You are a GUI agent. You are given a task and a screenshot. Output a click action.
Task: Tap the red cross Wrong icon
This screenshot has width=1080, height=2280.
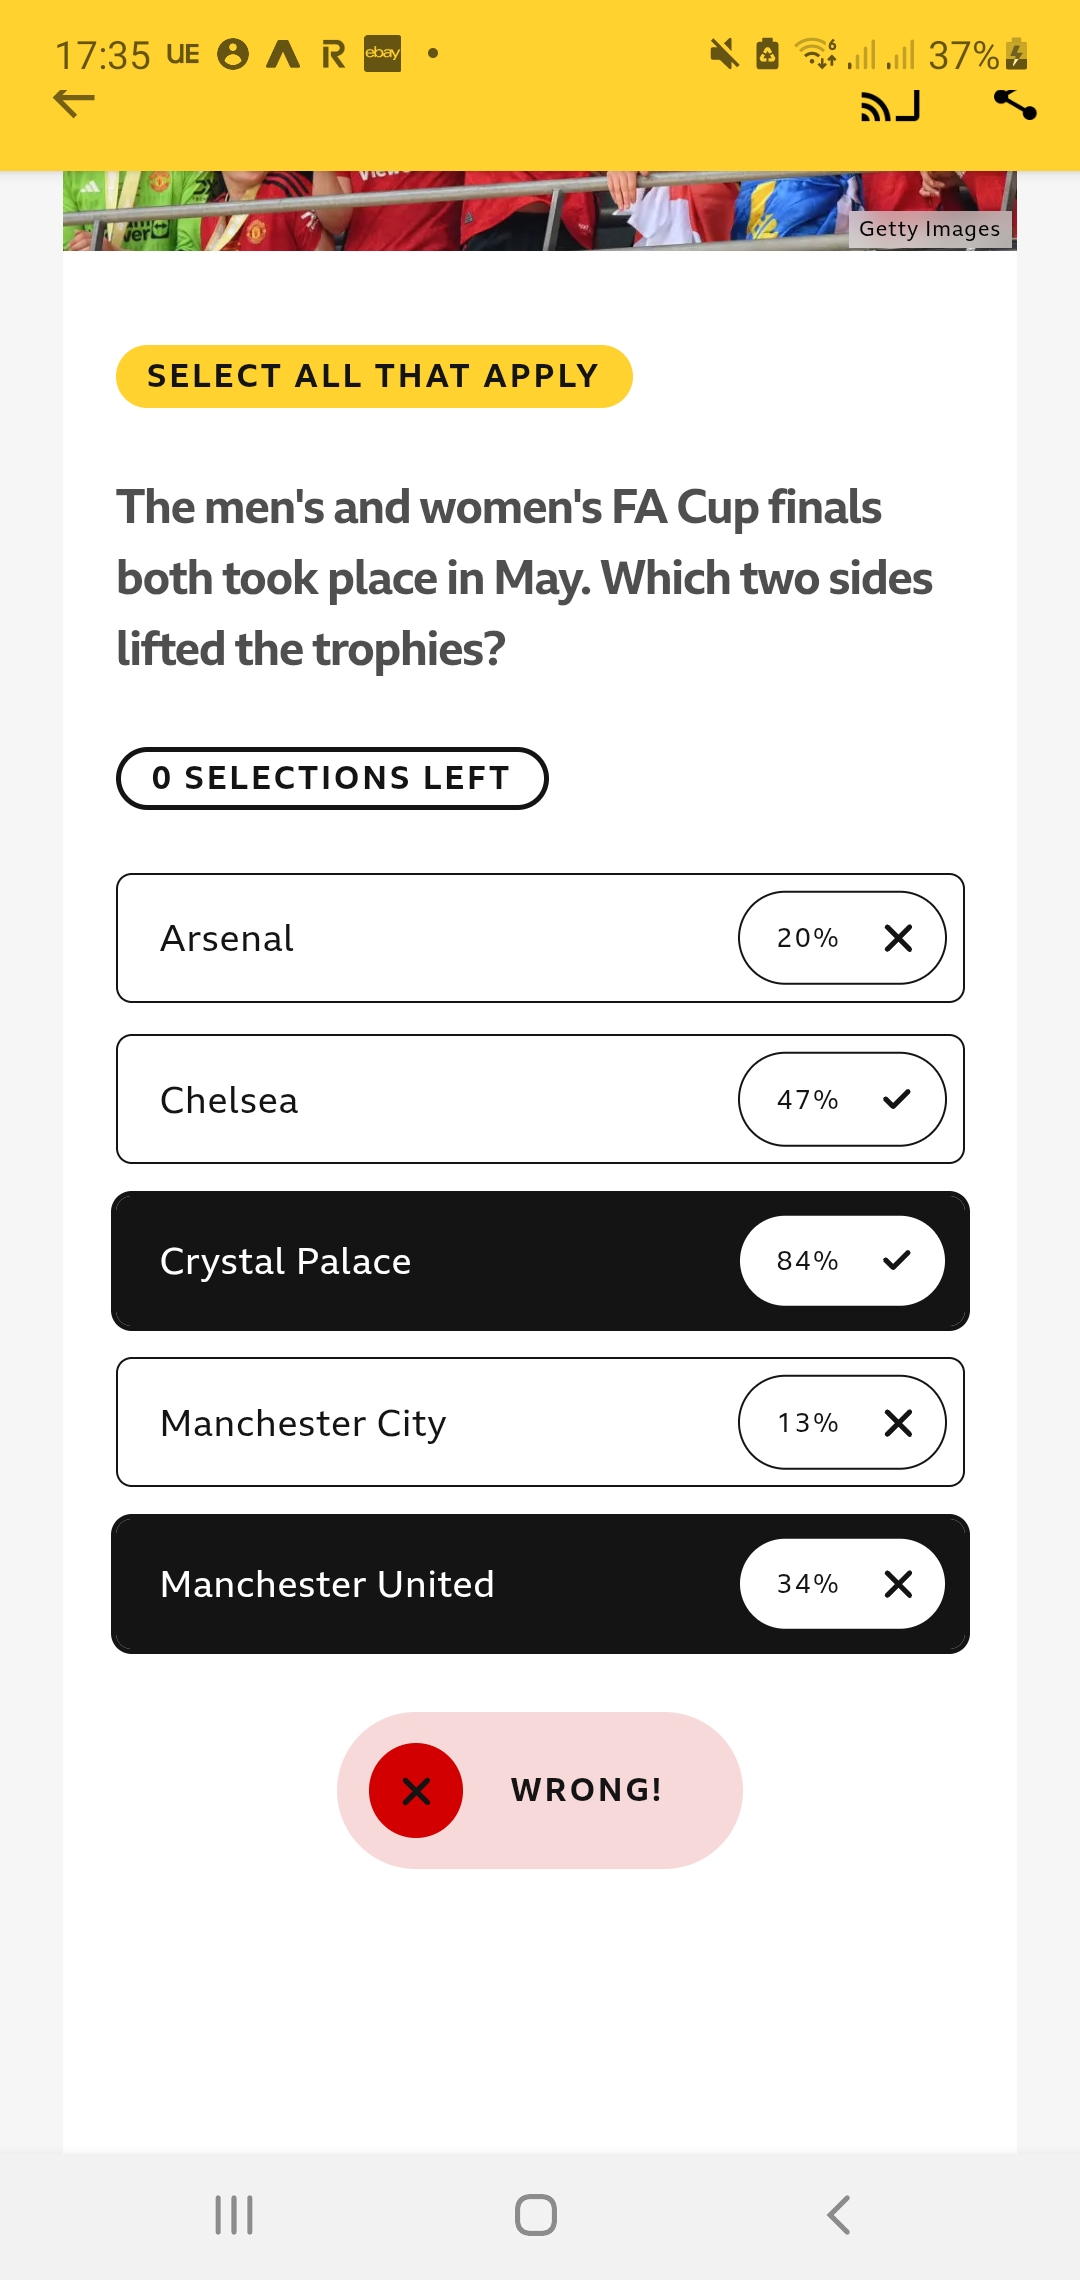416,1790
